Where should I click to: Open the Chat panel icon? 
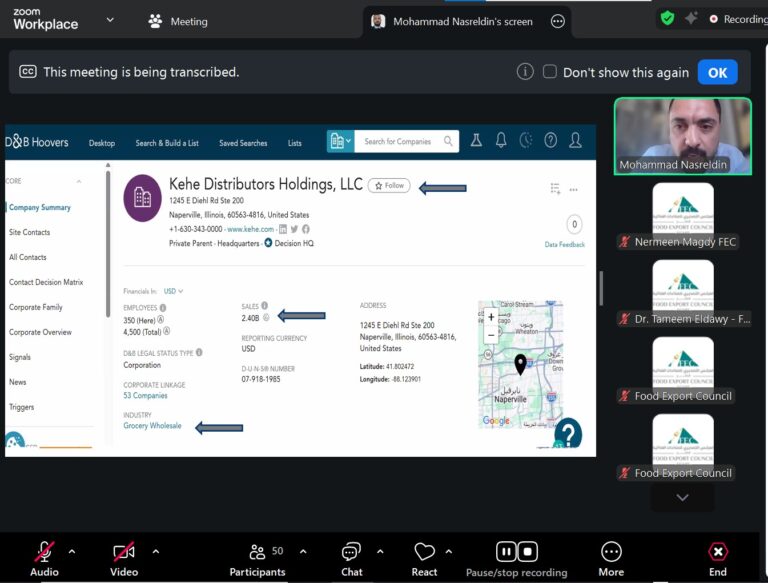coord(351,552)
